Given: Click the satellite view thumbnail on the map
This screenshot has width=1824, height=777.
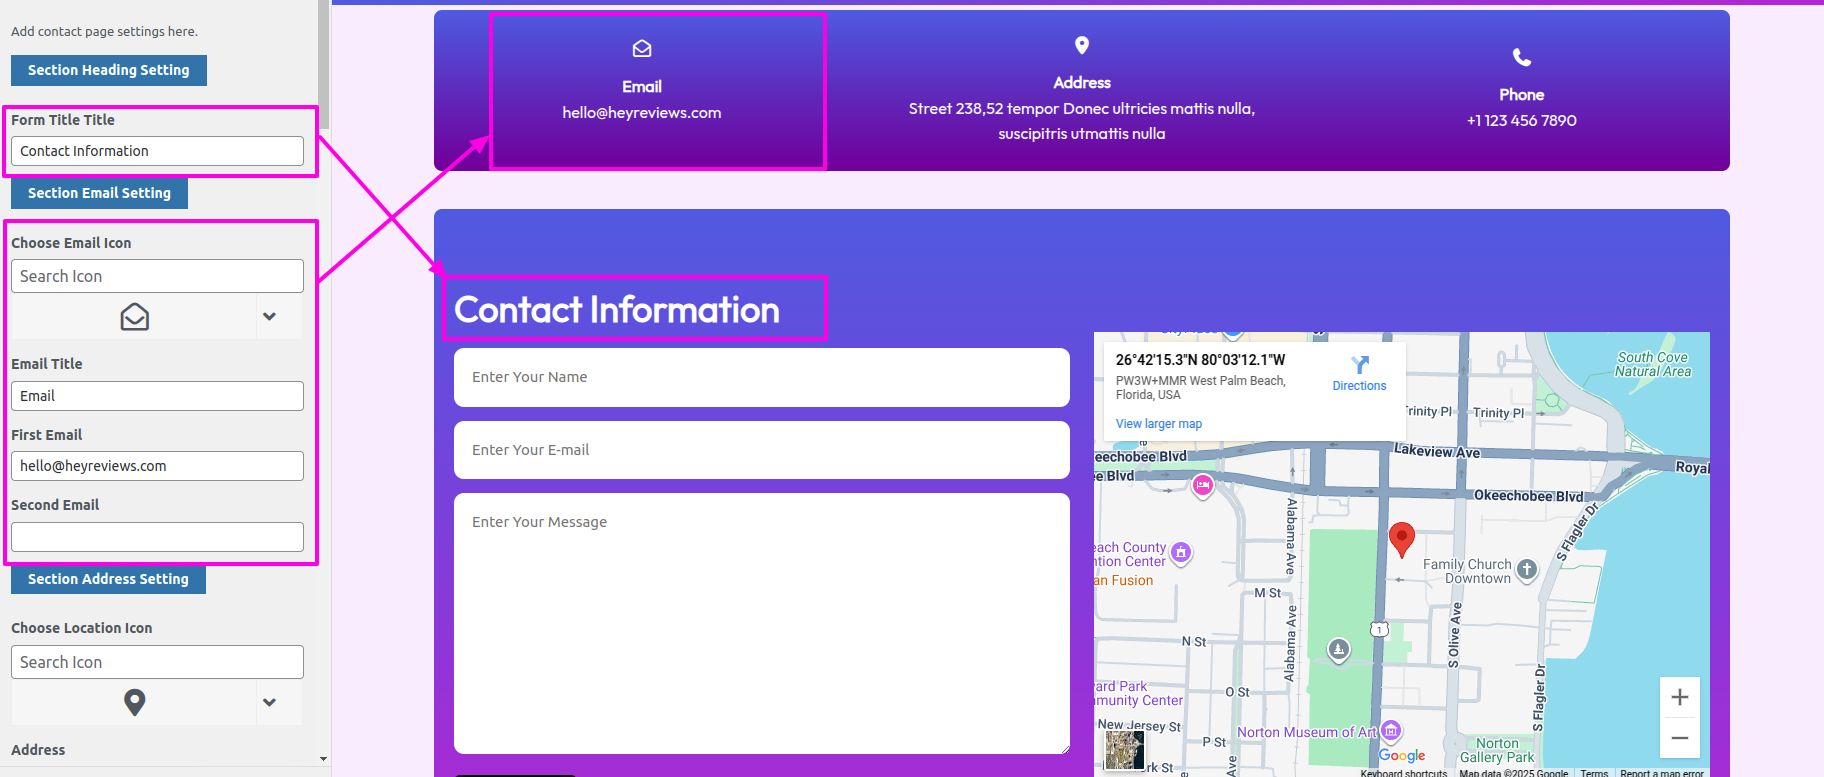Looking at the screenshot, I should [x=1124, y=750].
